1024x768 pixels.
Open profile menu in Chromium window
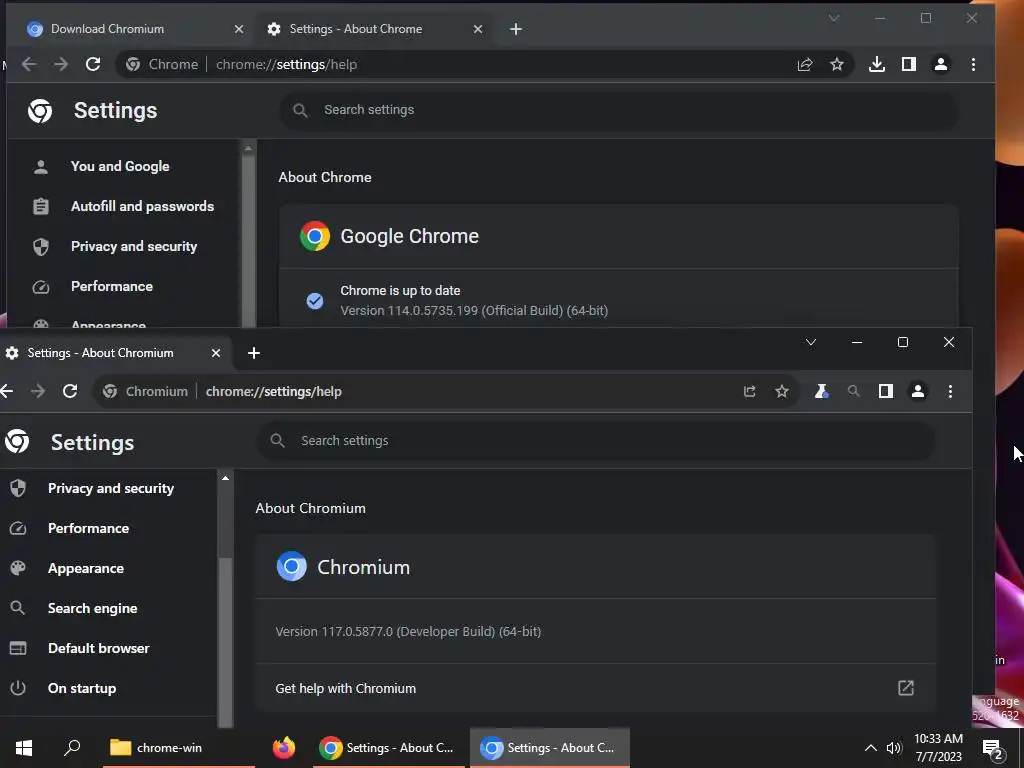tap(918, 391)
